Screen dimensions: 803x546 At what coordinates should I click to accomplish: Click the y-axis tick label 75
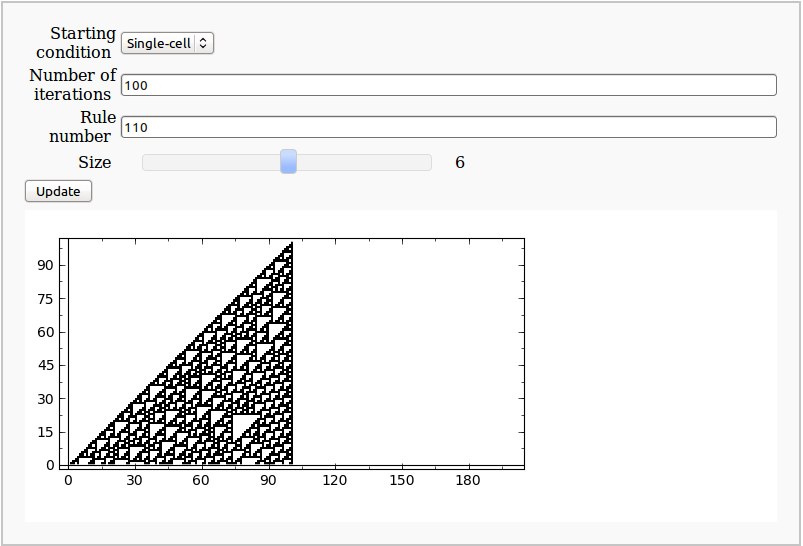point(44,298)
